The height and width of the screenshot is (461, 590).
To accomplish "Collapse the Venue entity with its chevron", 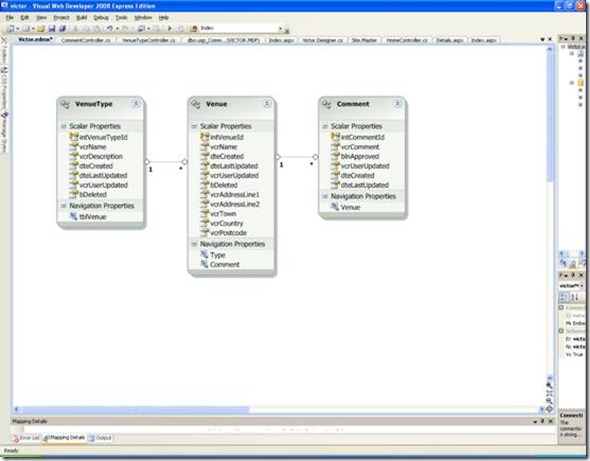I will 267,103.
